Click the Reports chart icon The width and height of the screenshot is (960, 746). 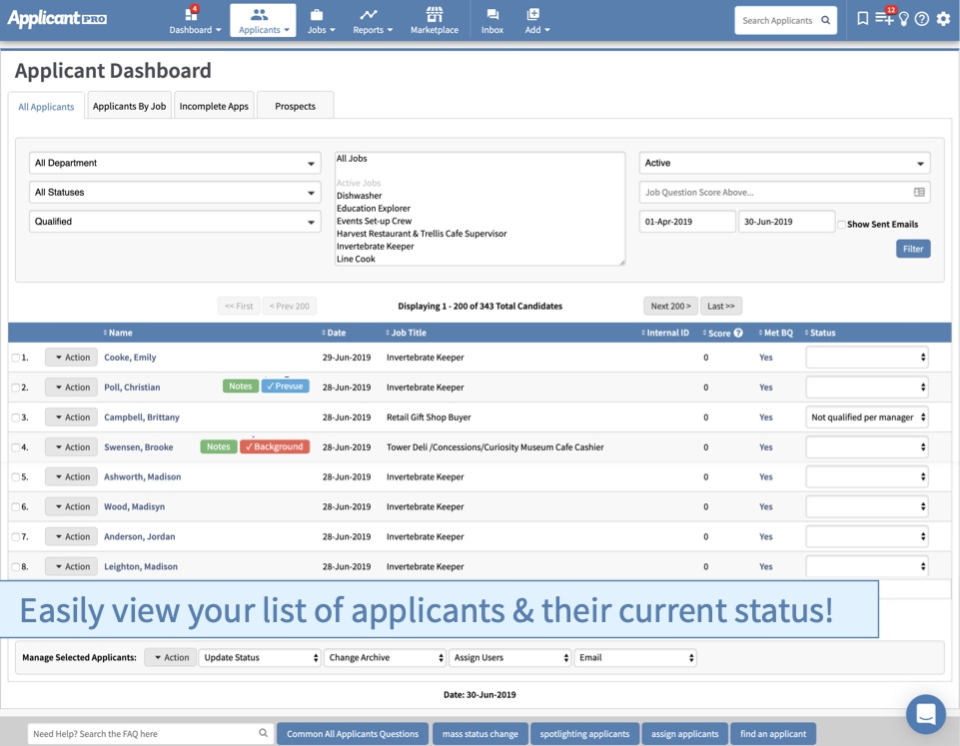pos(370,14)
